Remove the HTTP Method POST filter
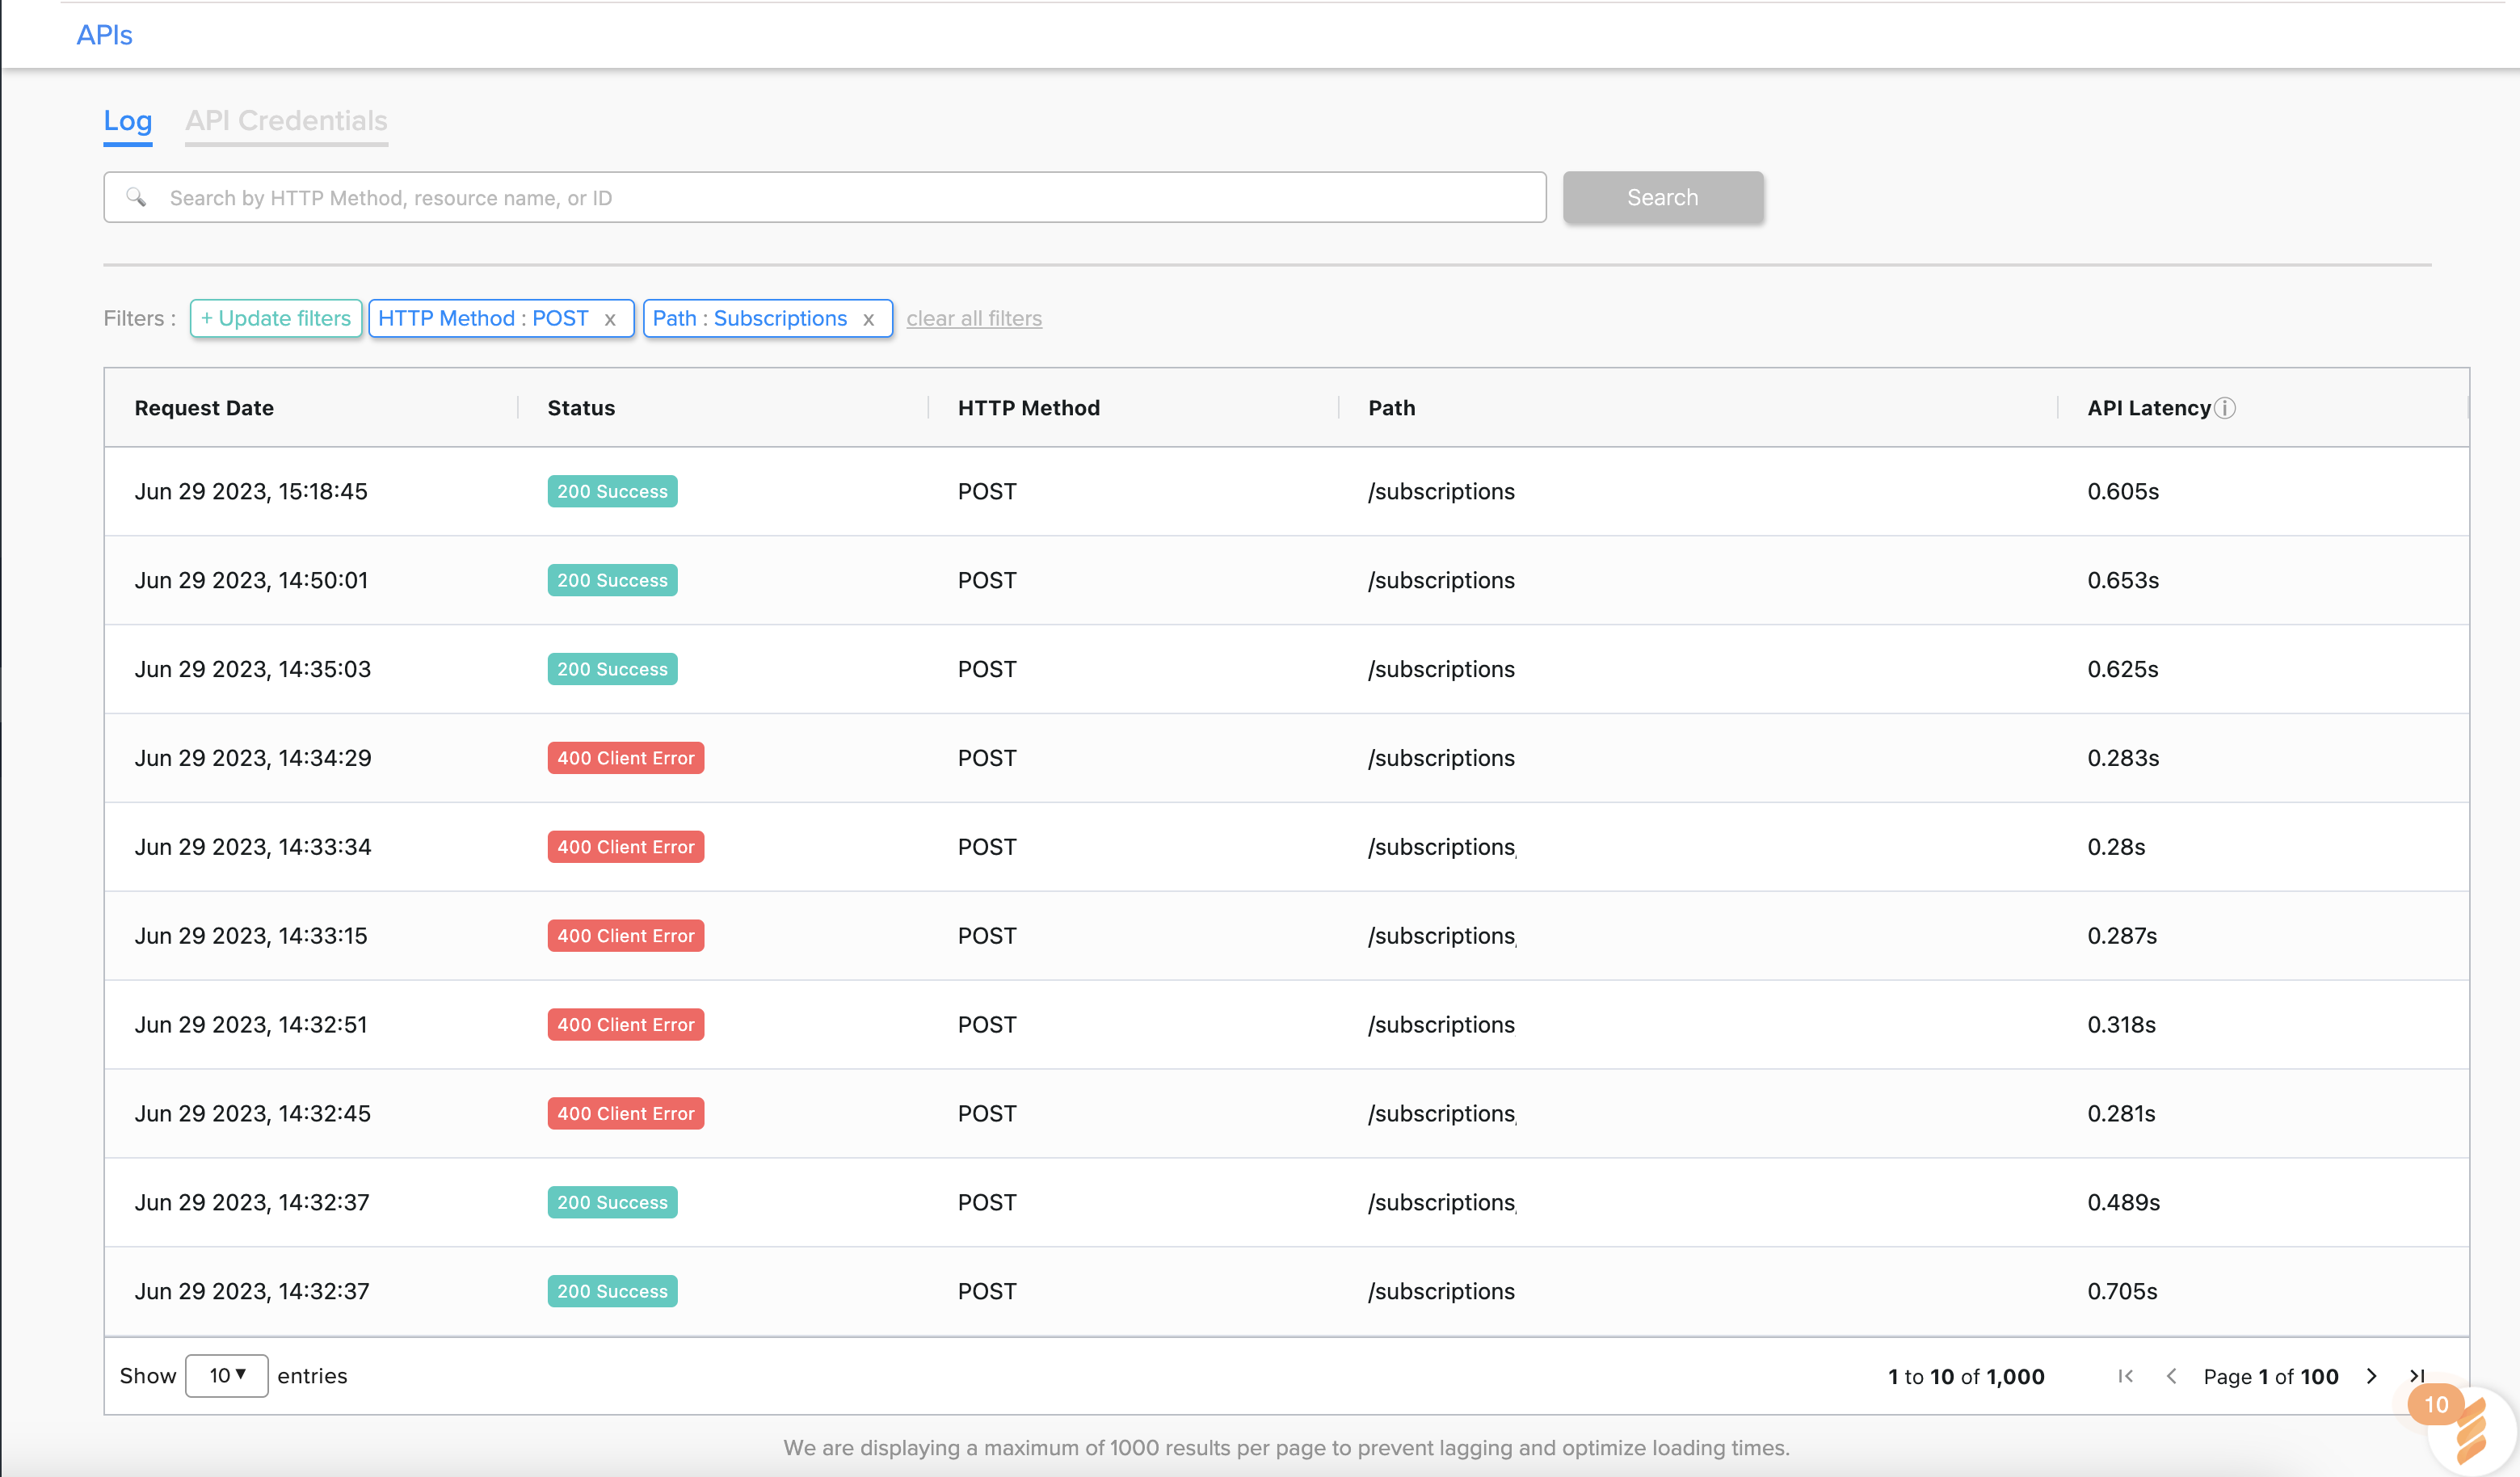 (x=610, y=320)
